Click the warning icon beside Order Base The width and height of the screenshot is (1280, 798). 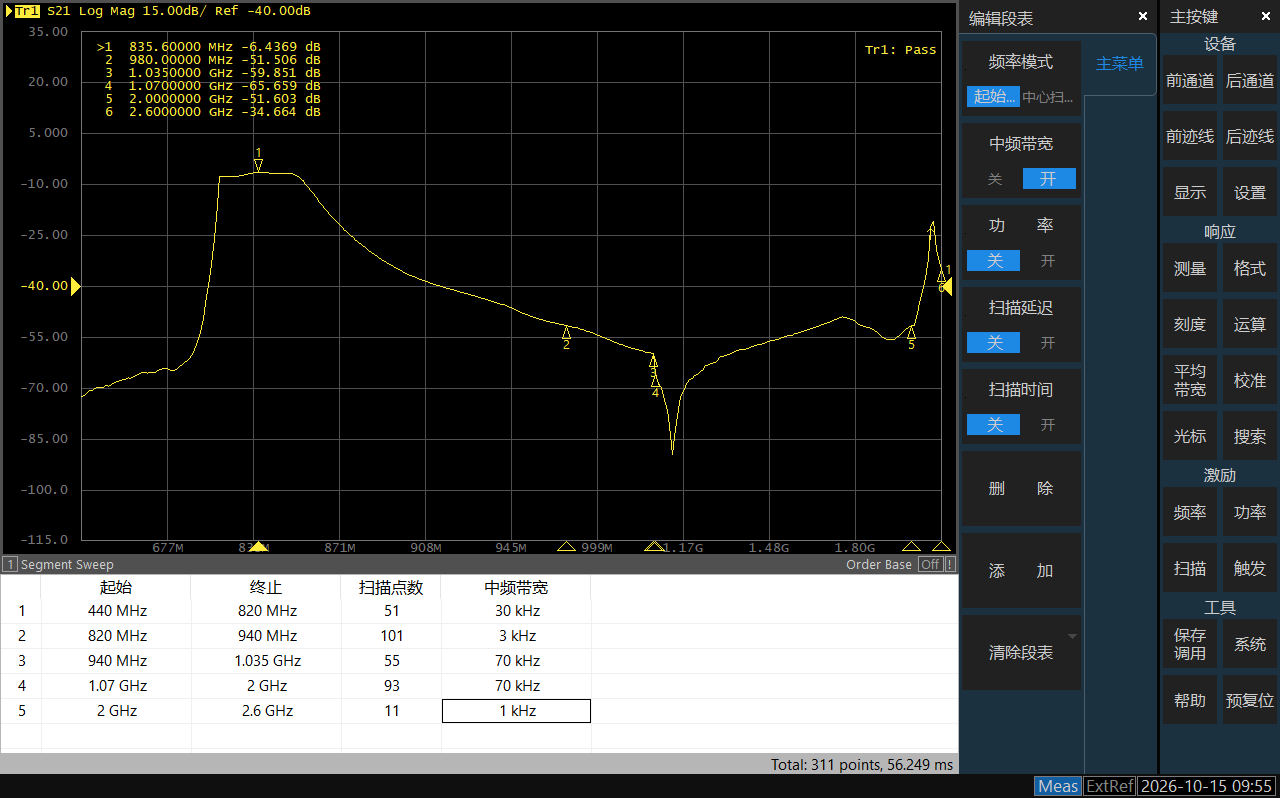(950, 565)
